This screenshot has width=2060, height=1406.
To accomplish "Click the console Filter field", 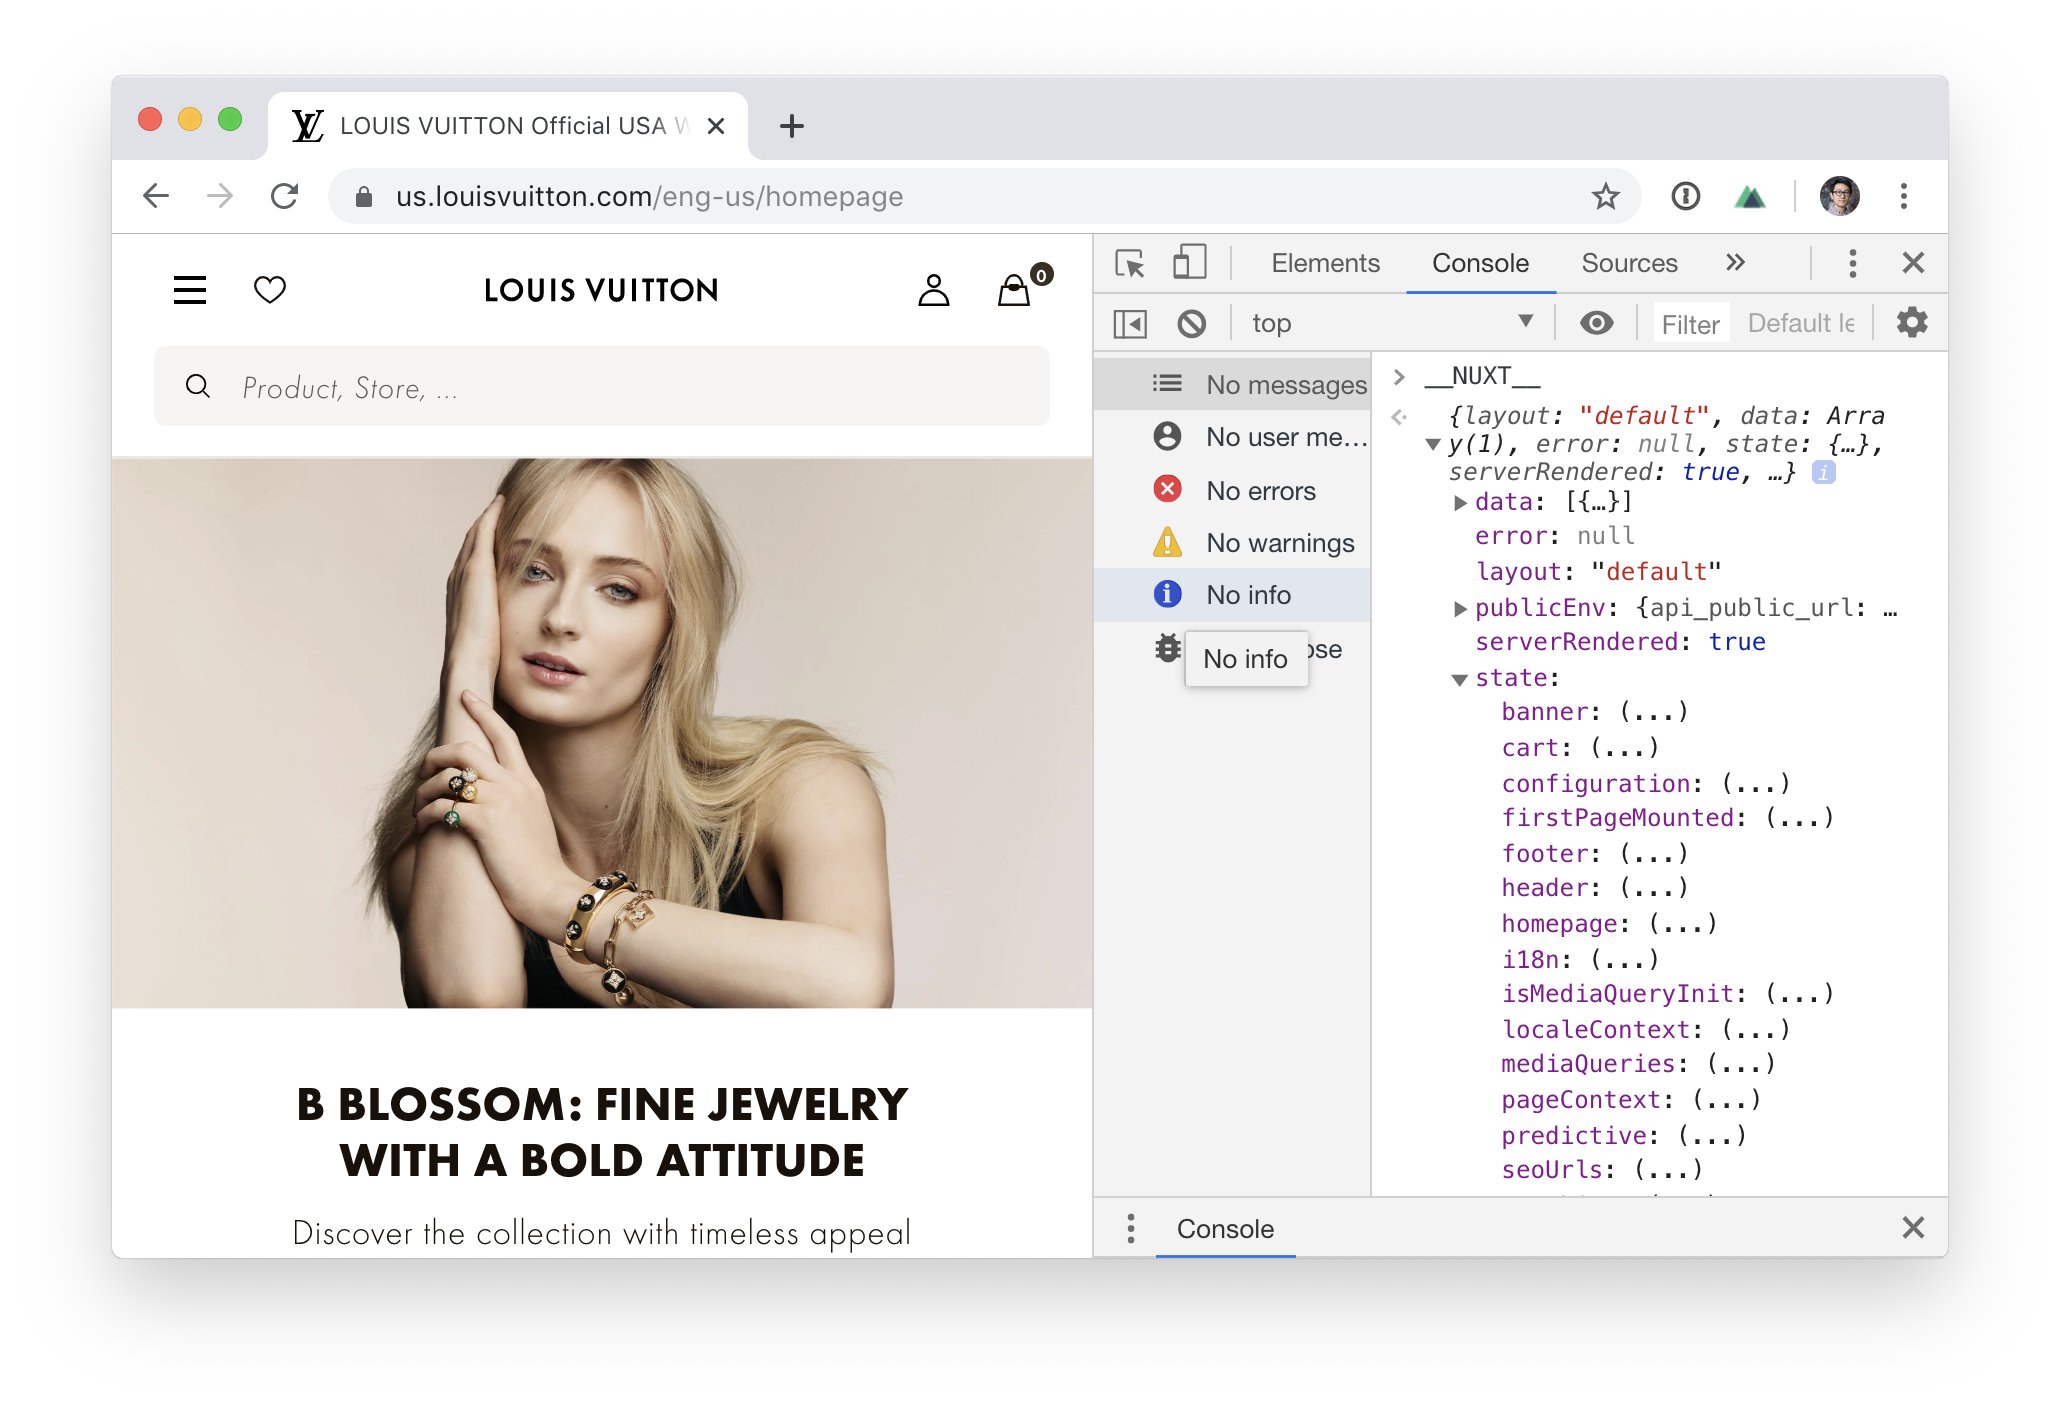I will [1690, 324].
